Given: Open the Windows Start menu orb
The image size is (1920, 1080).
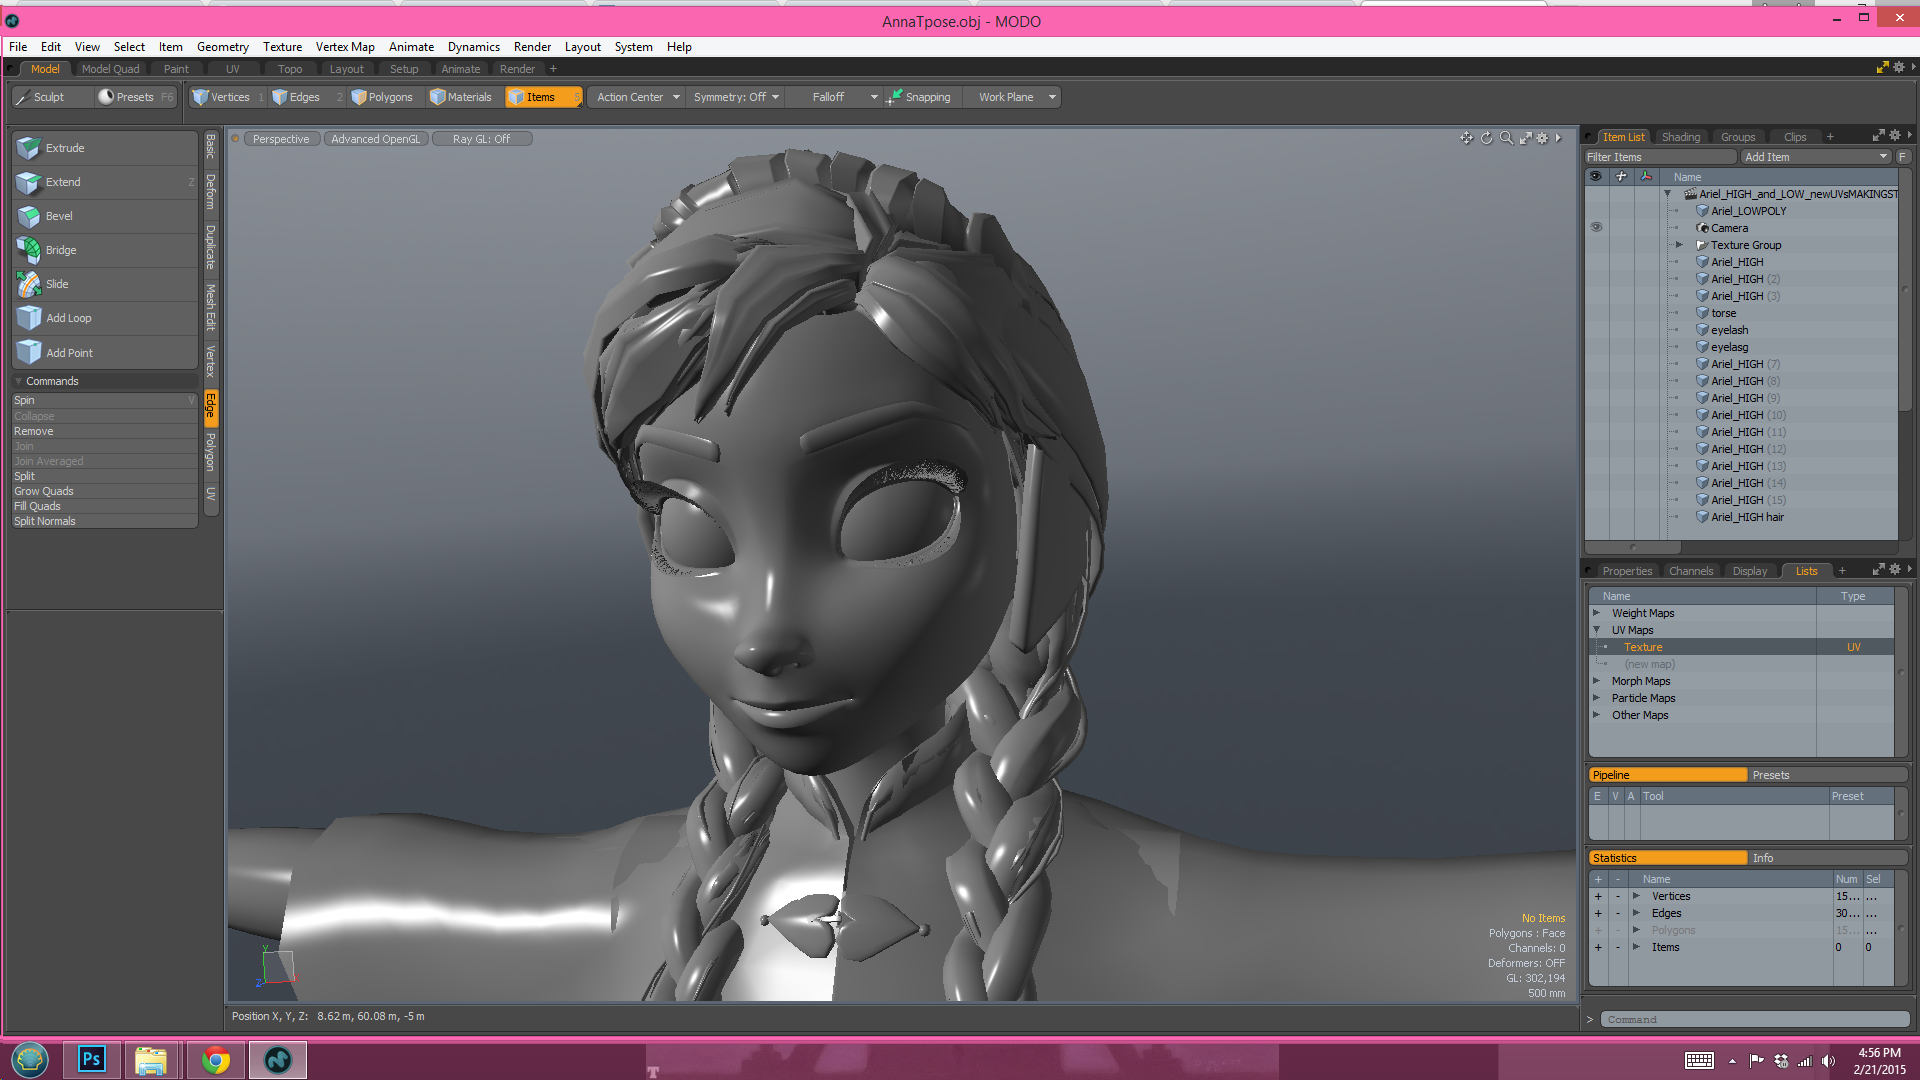Looking at the screenshot, I should pyautogui.click(x=29, y=1059).
